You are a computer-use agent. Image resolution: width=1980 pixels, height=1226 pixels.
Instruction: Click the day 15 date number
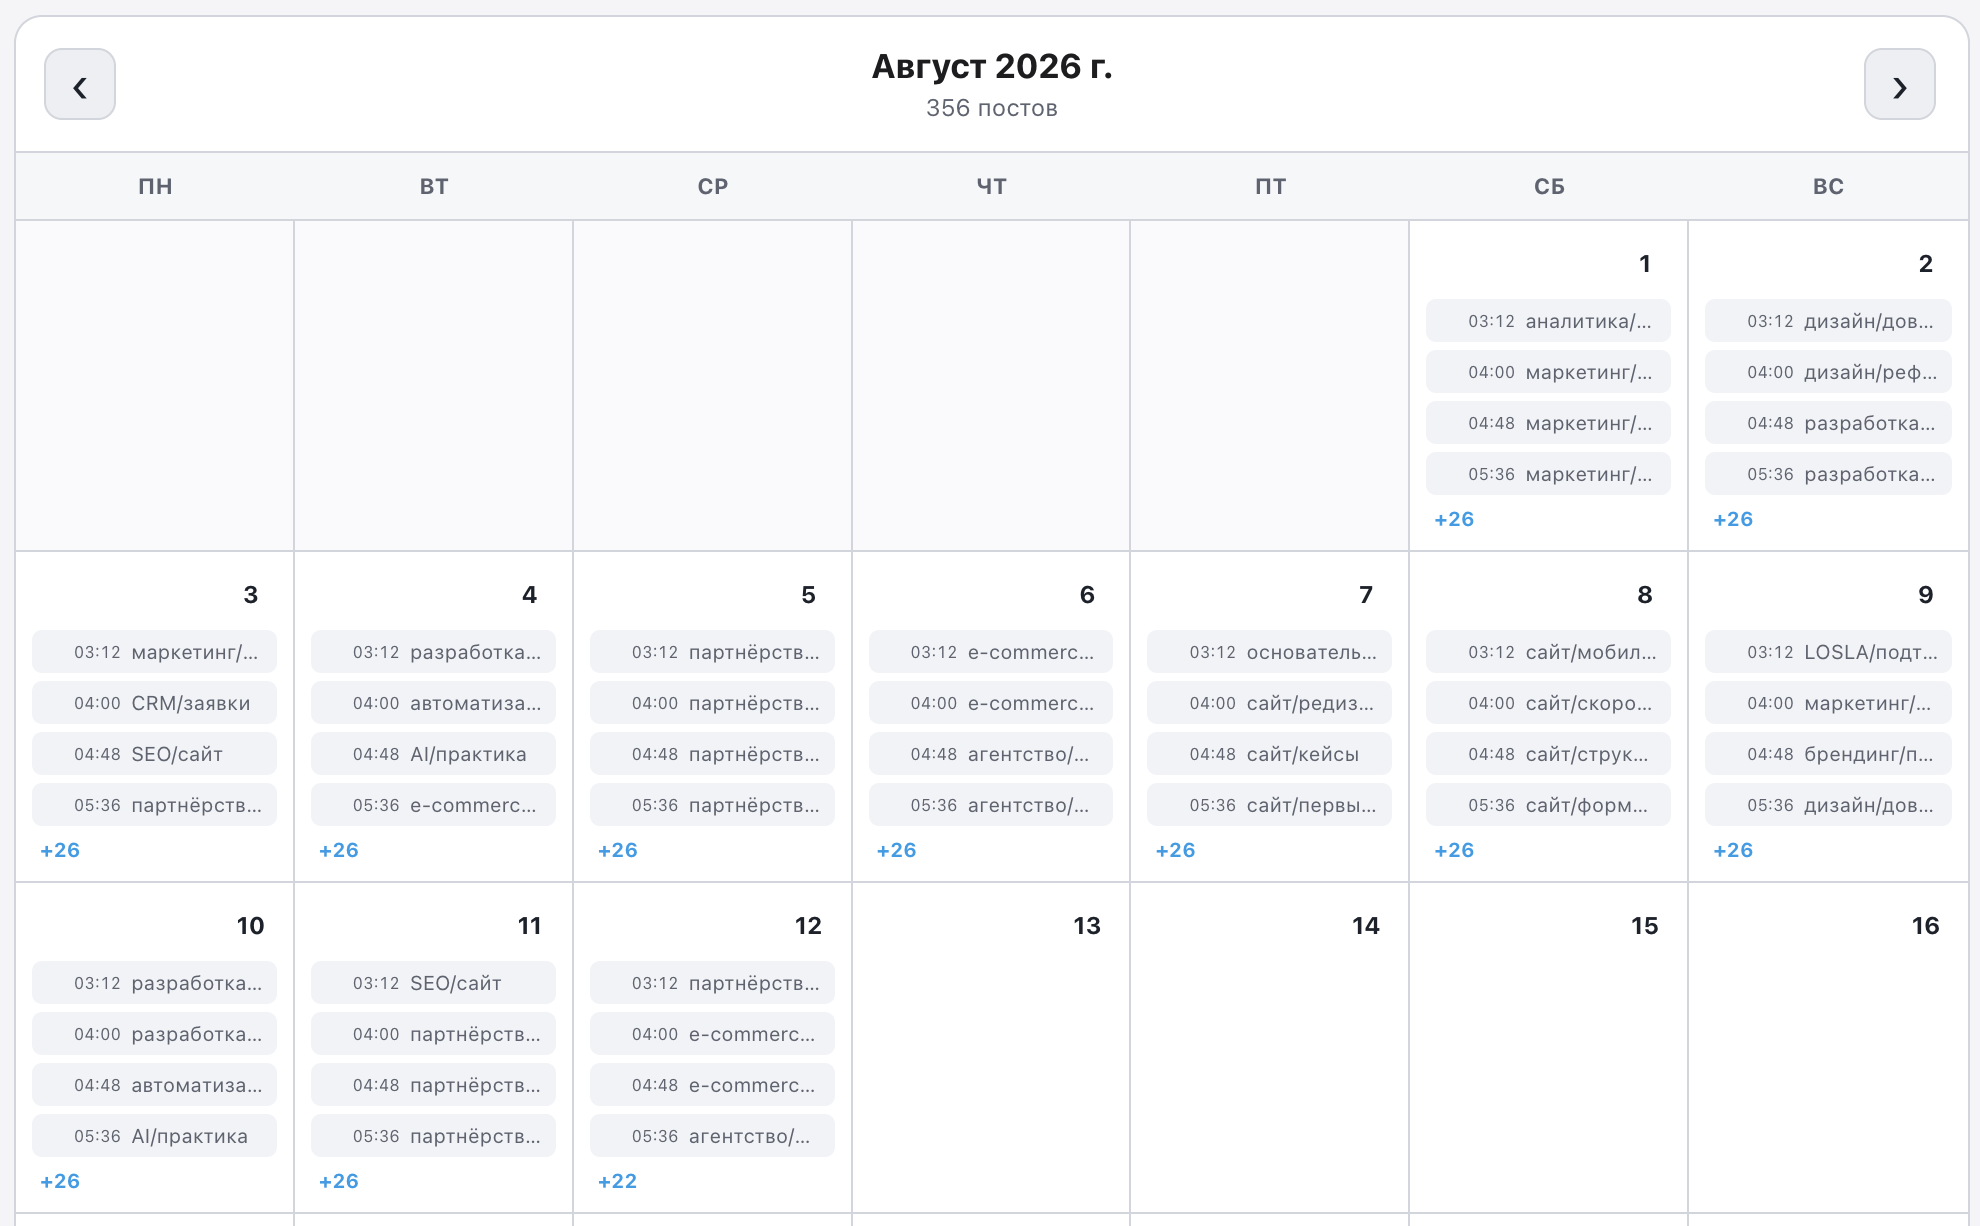pyautogui.click(x=1644, y=926)
